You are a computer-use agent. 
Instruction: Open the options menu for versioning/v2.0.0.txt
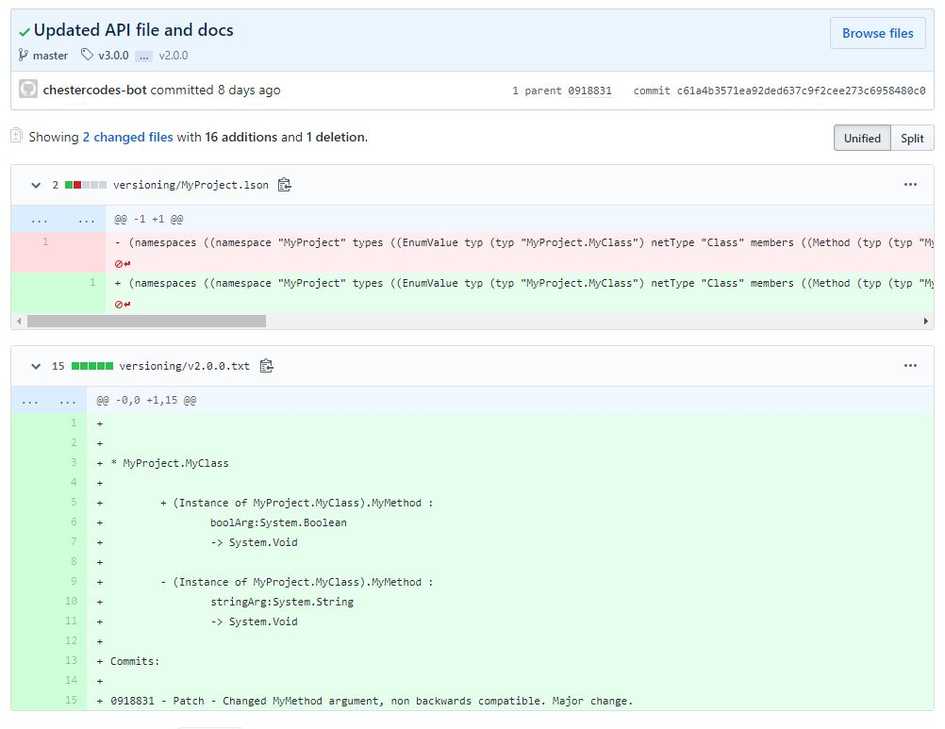click(x=911, y=365)
